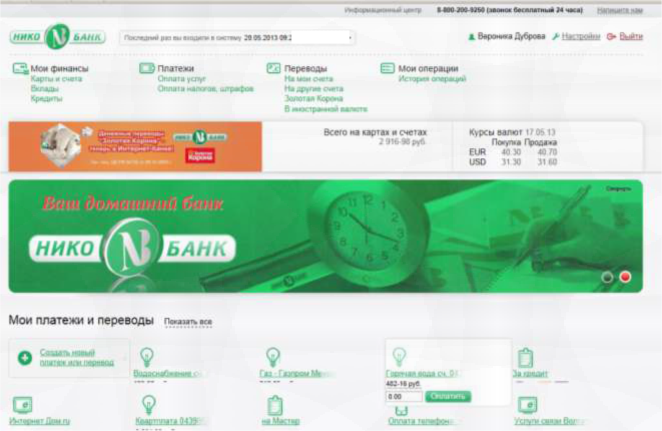Click the logout arrow icon
This screenshot has width=662, height=431.
pyautogui.click(x=611, y=37)
